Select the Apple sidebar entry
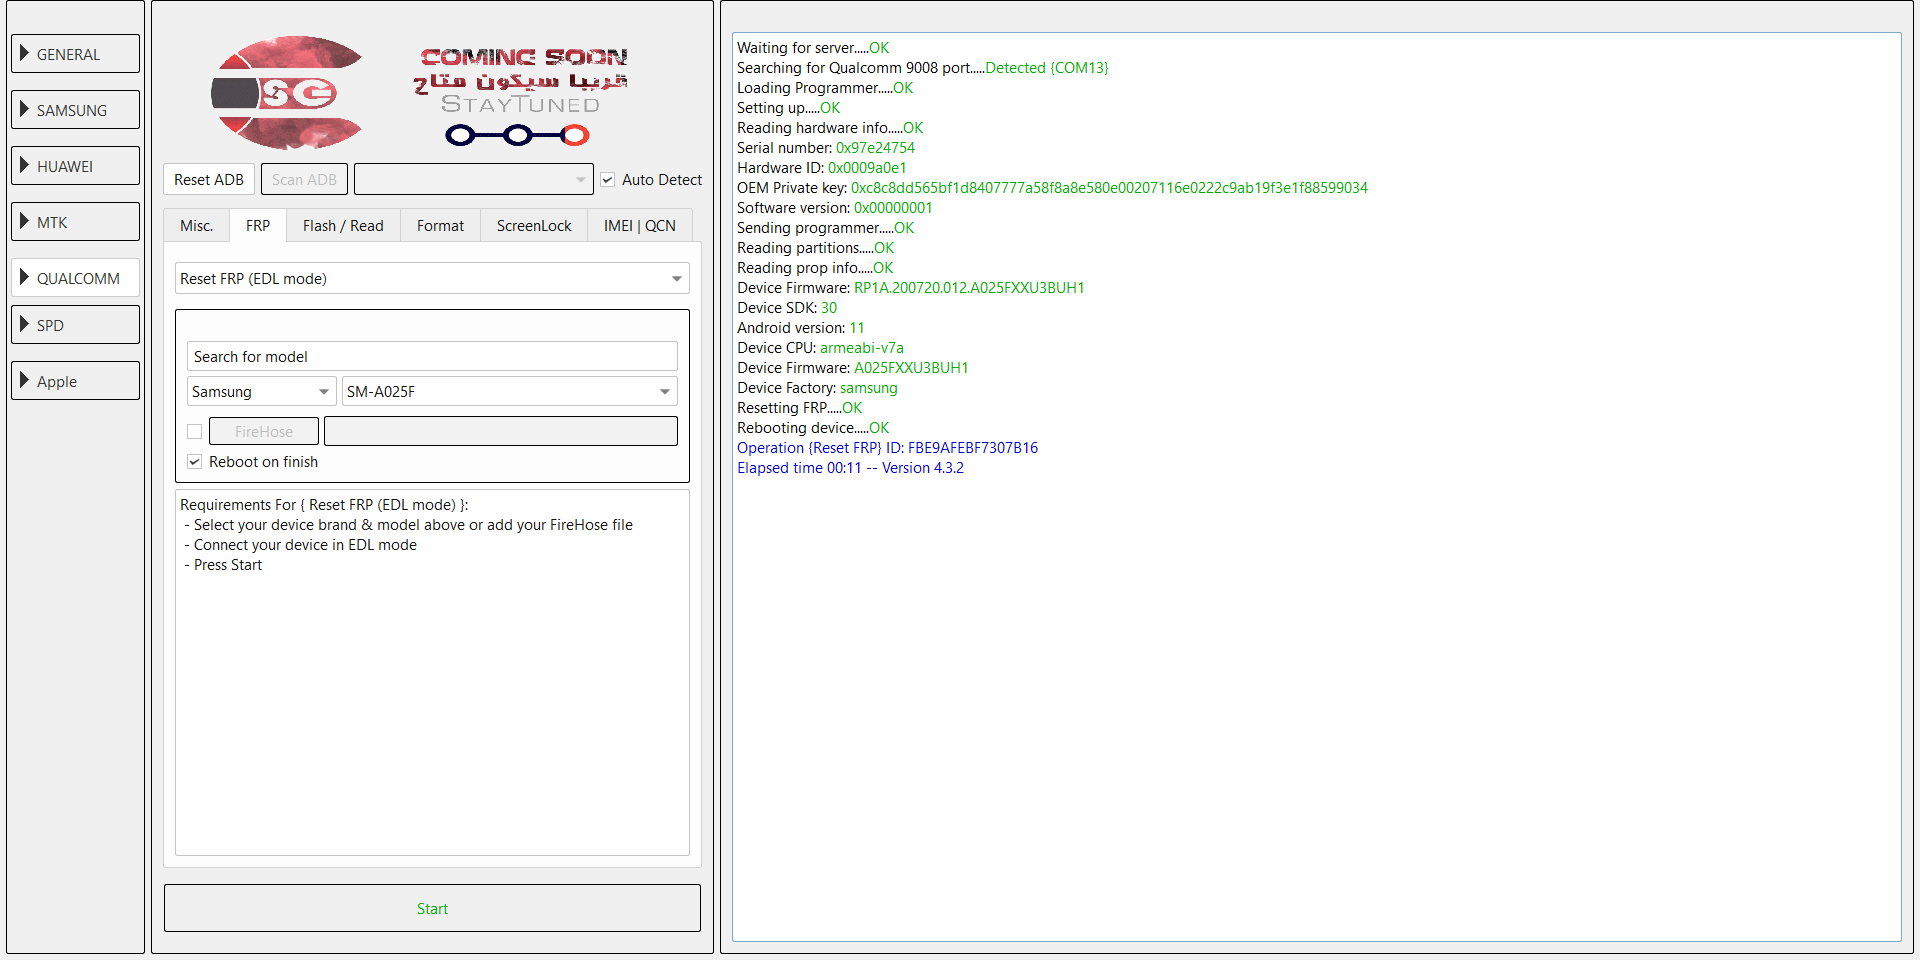 [x=75, y=380]
